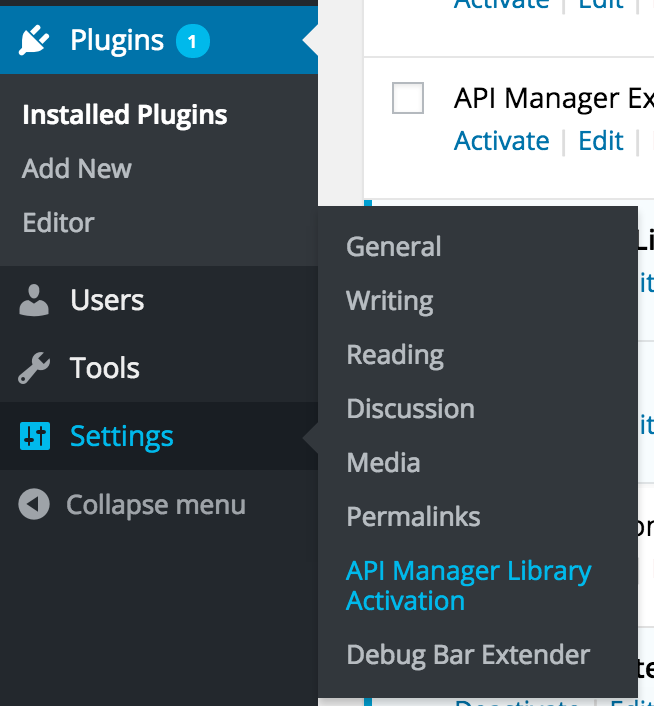The width and height of the screenshot is (654, 706).
Task: Open the Users menu
Action: click(159, 300)
